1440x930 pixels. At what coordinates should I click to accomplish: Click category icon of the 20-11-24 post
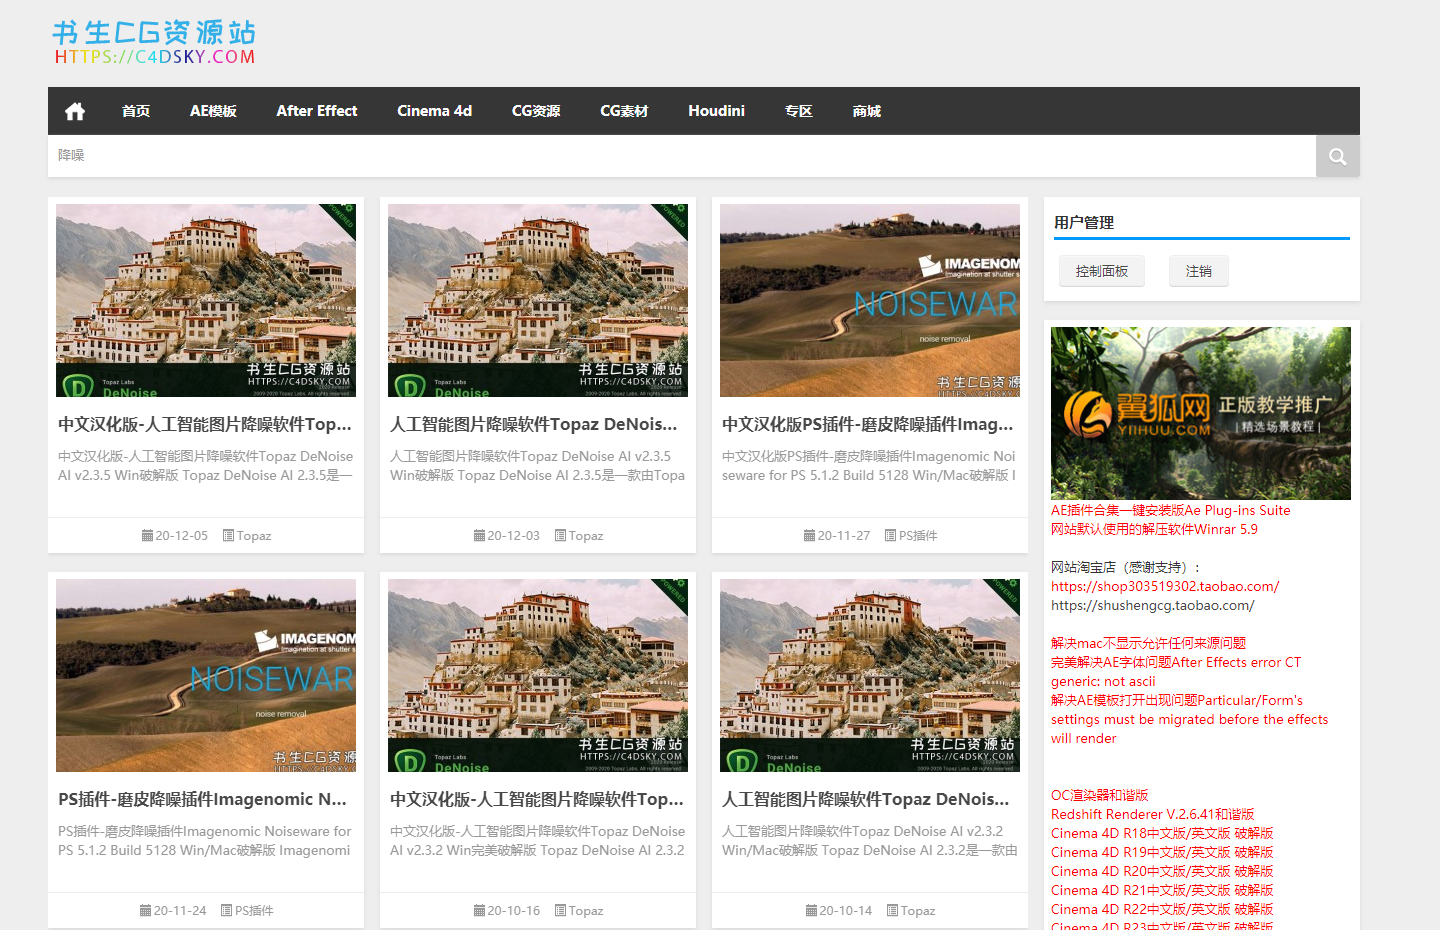[x=226, y=911]
